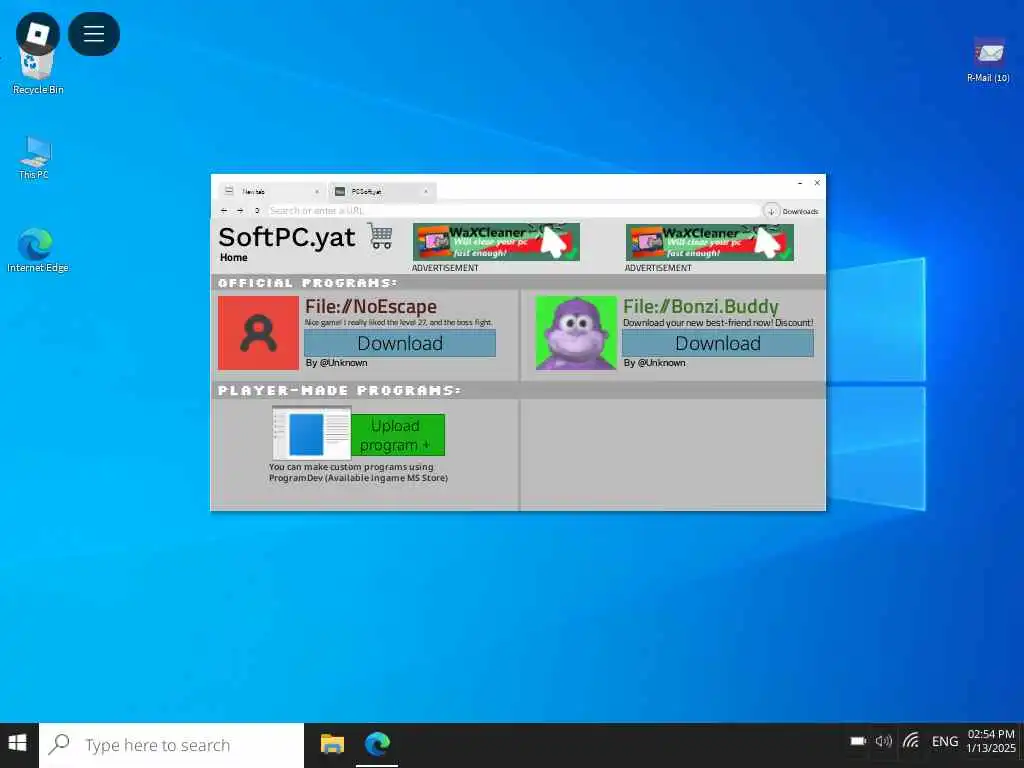This screenshot has width=1024, height=768.
Task: Click the volume speaker icon in tray
Action: pos(884,741)
